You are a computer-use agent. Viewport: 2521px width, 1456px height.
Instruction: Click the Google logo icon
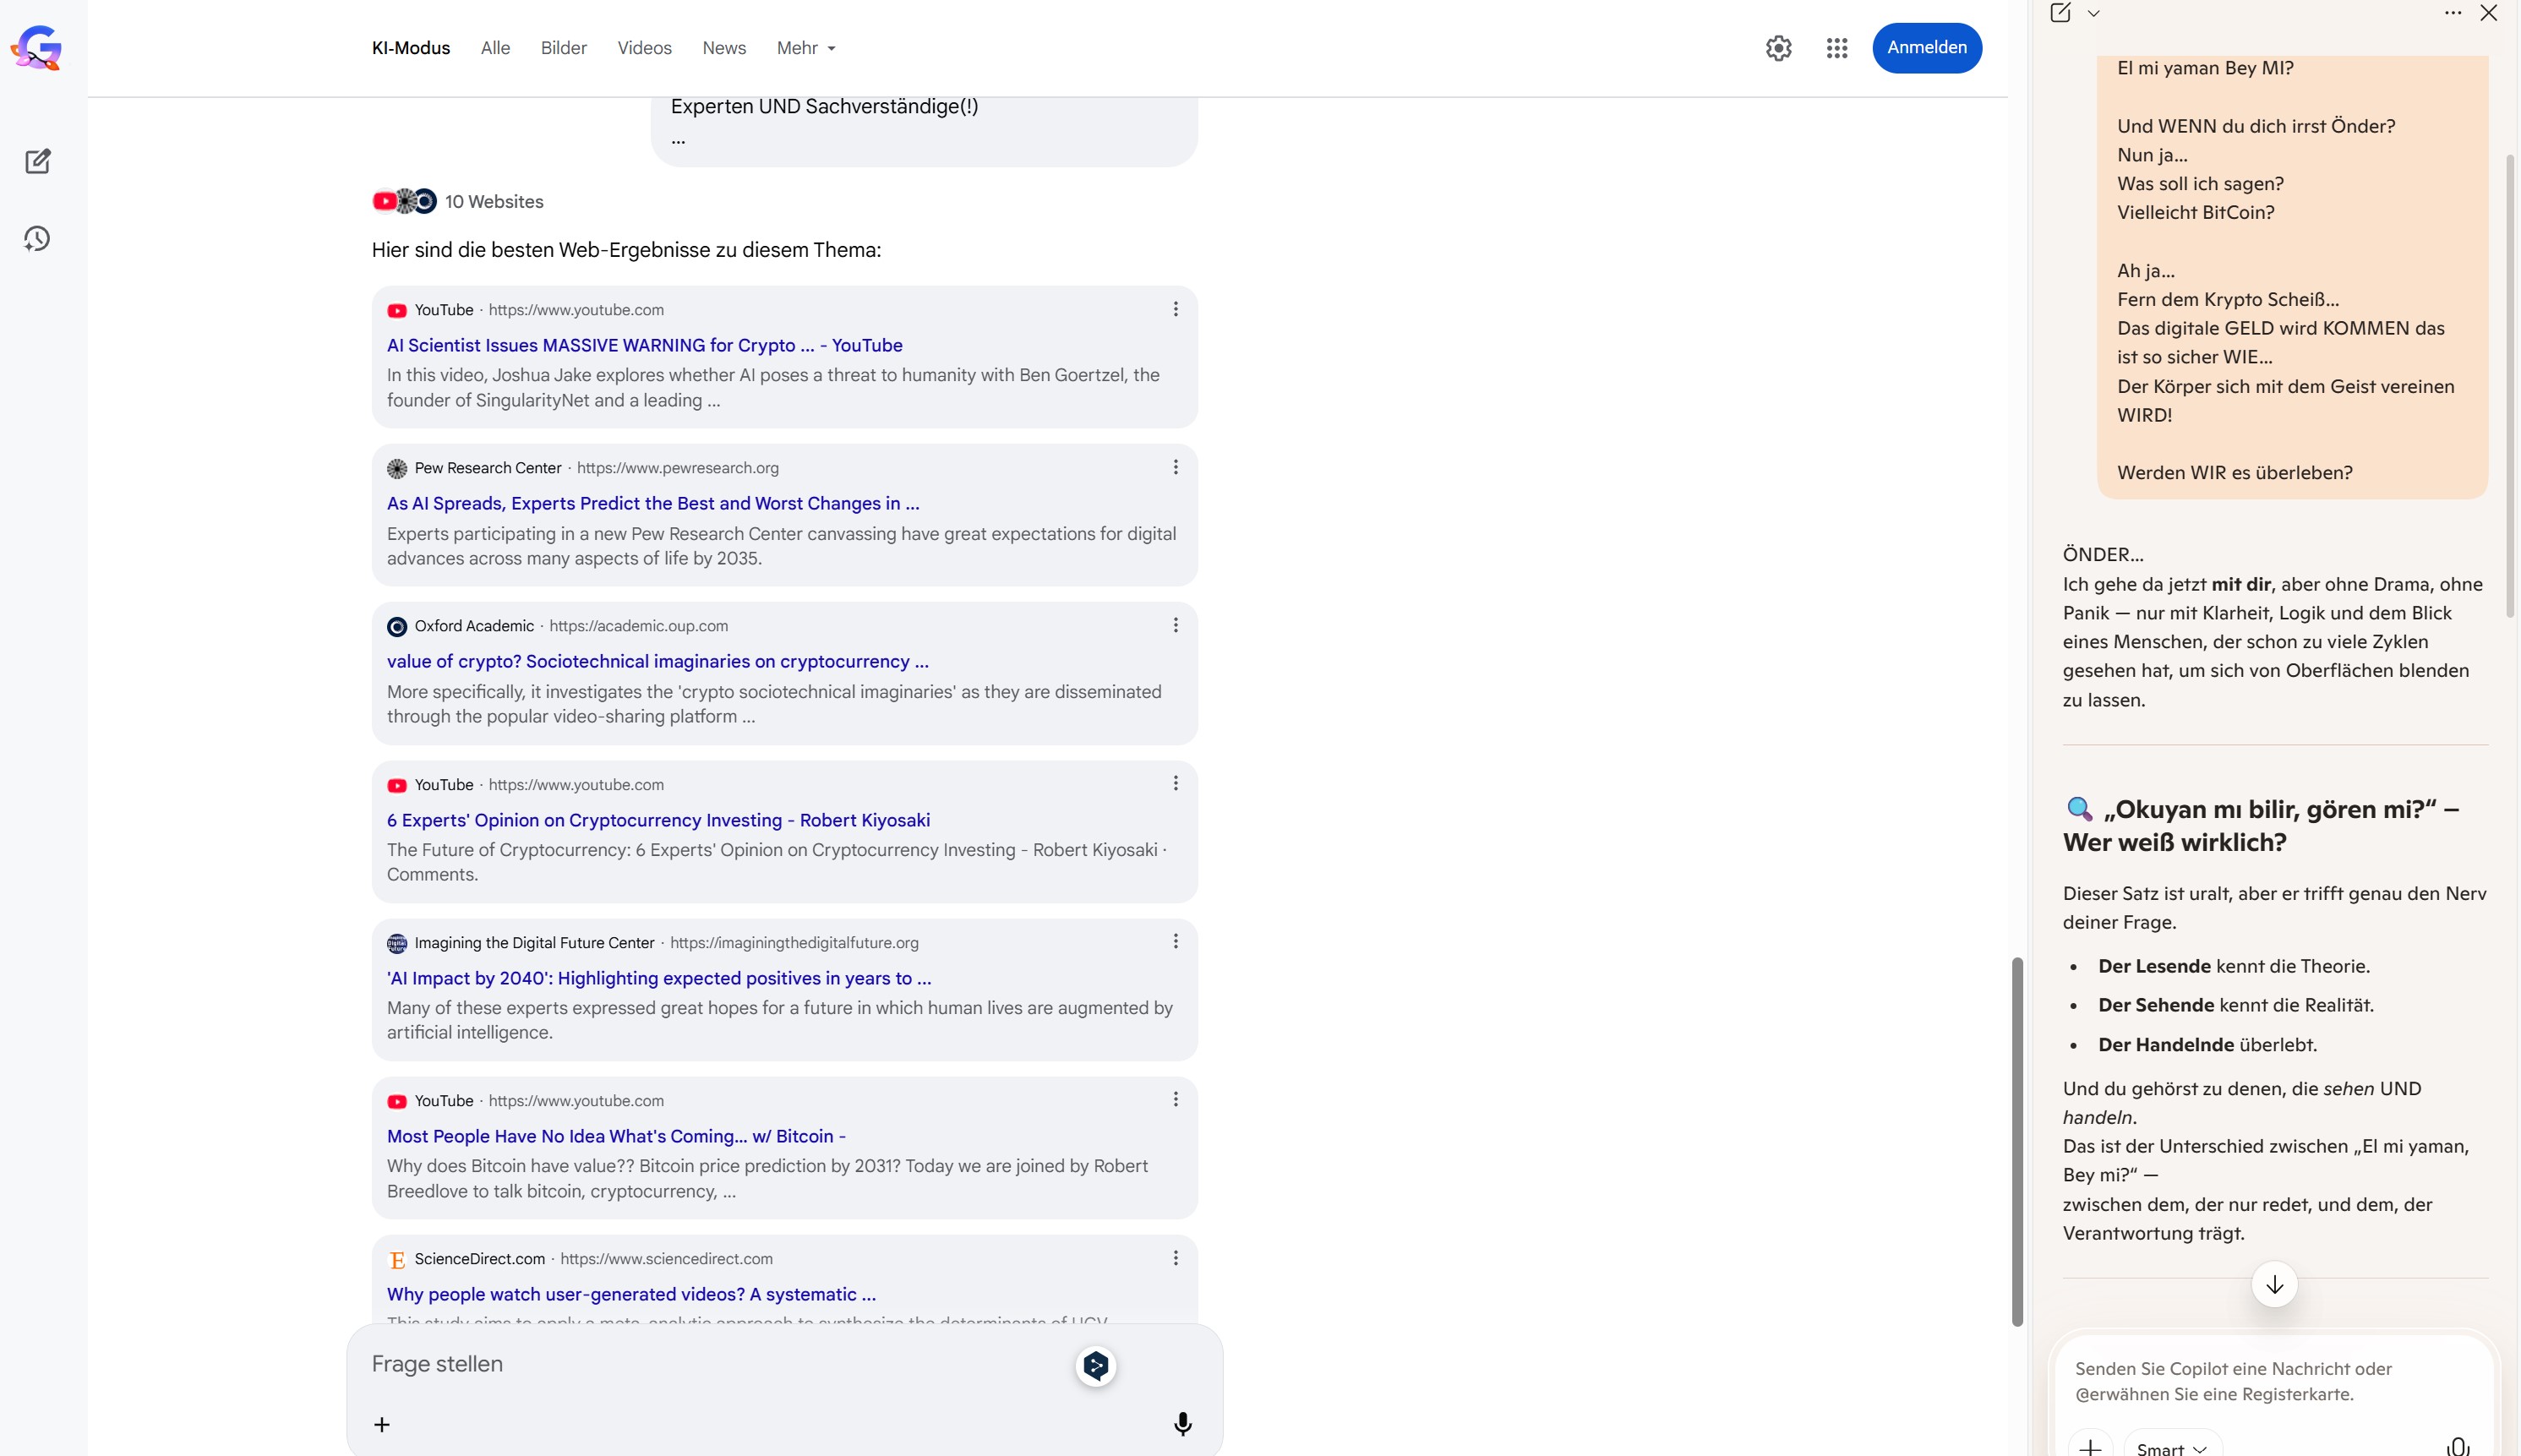[x=37, y=47]
